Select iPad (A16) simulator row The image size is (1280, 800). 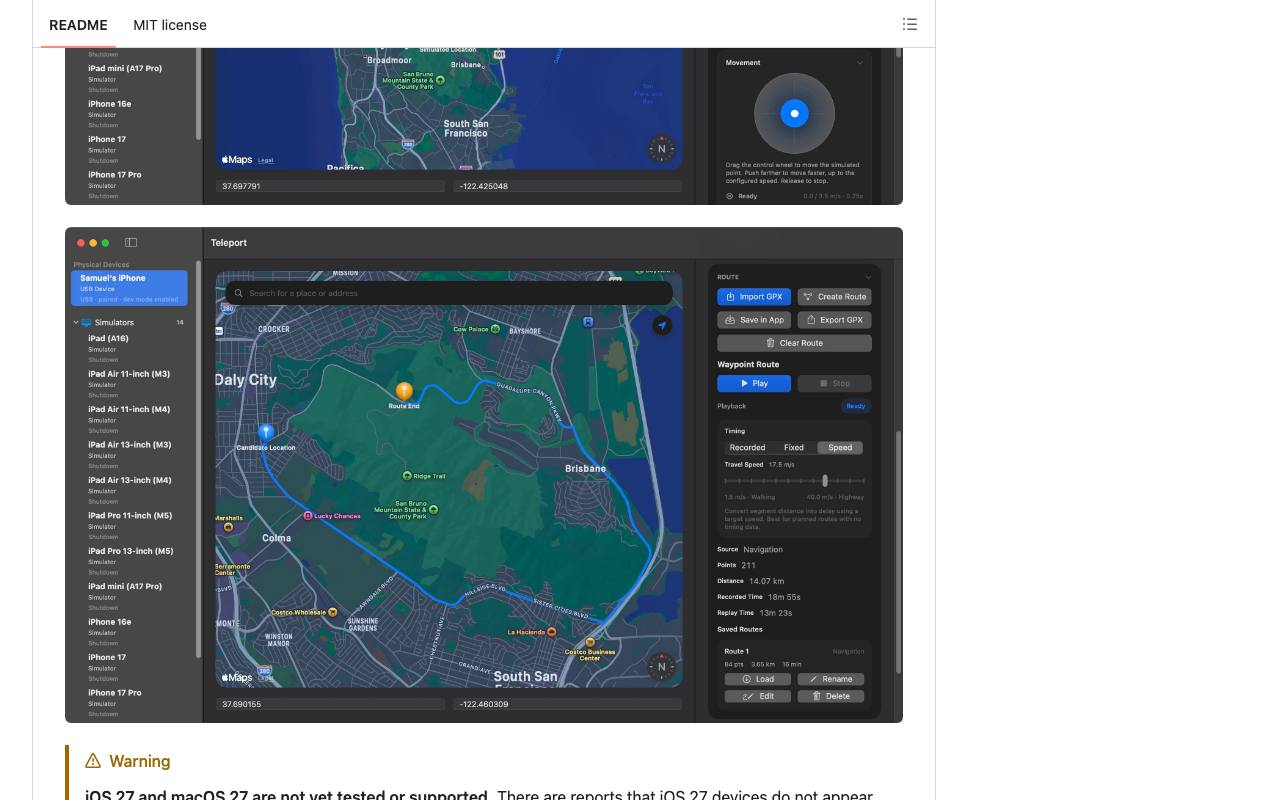[131, 348]
